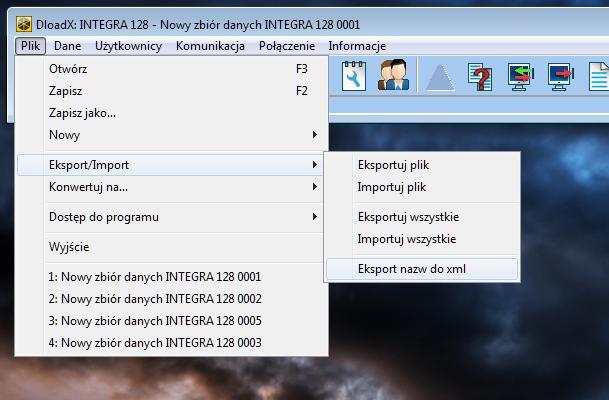Open the Dane menu

point(68,46)
